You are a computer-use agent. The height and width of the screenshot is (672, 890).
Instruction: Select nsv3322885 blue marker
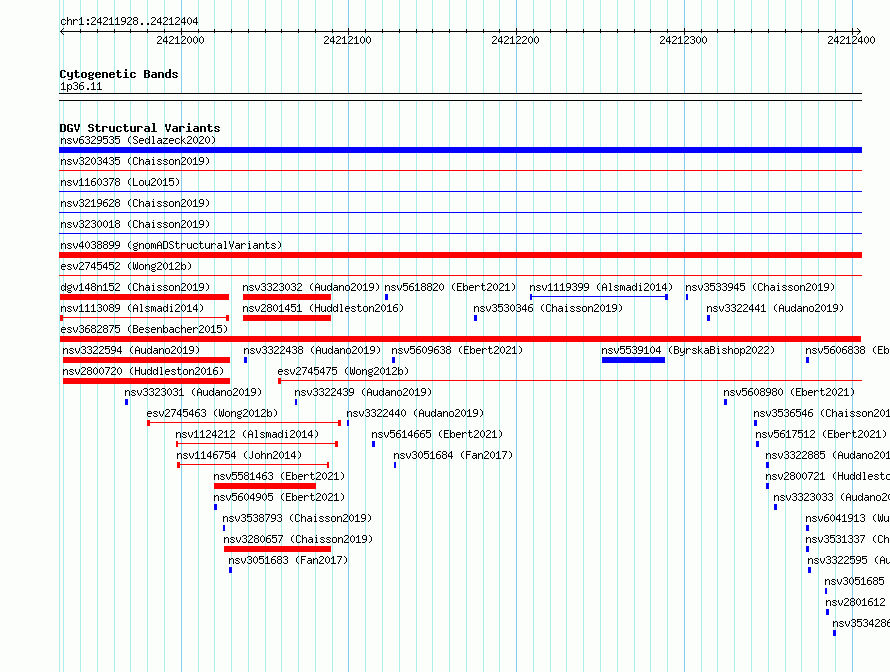(x=767, y=465)
